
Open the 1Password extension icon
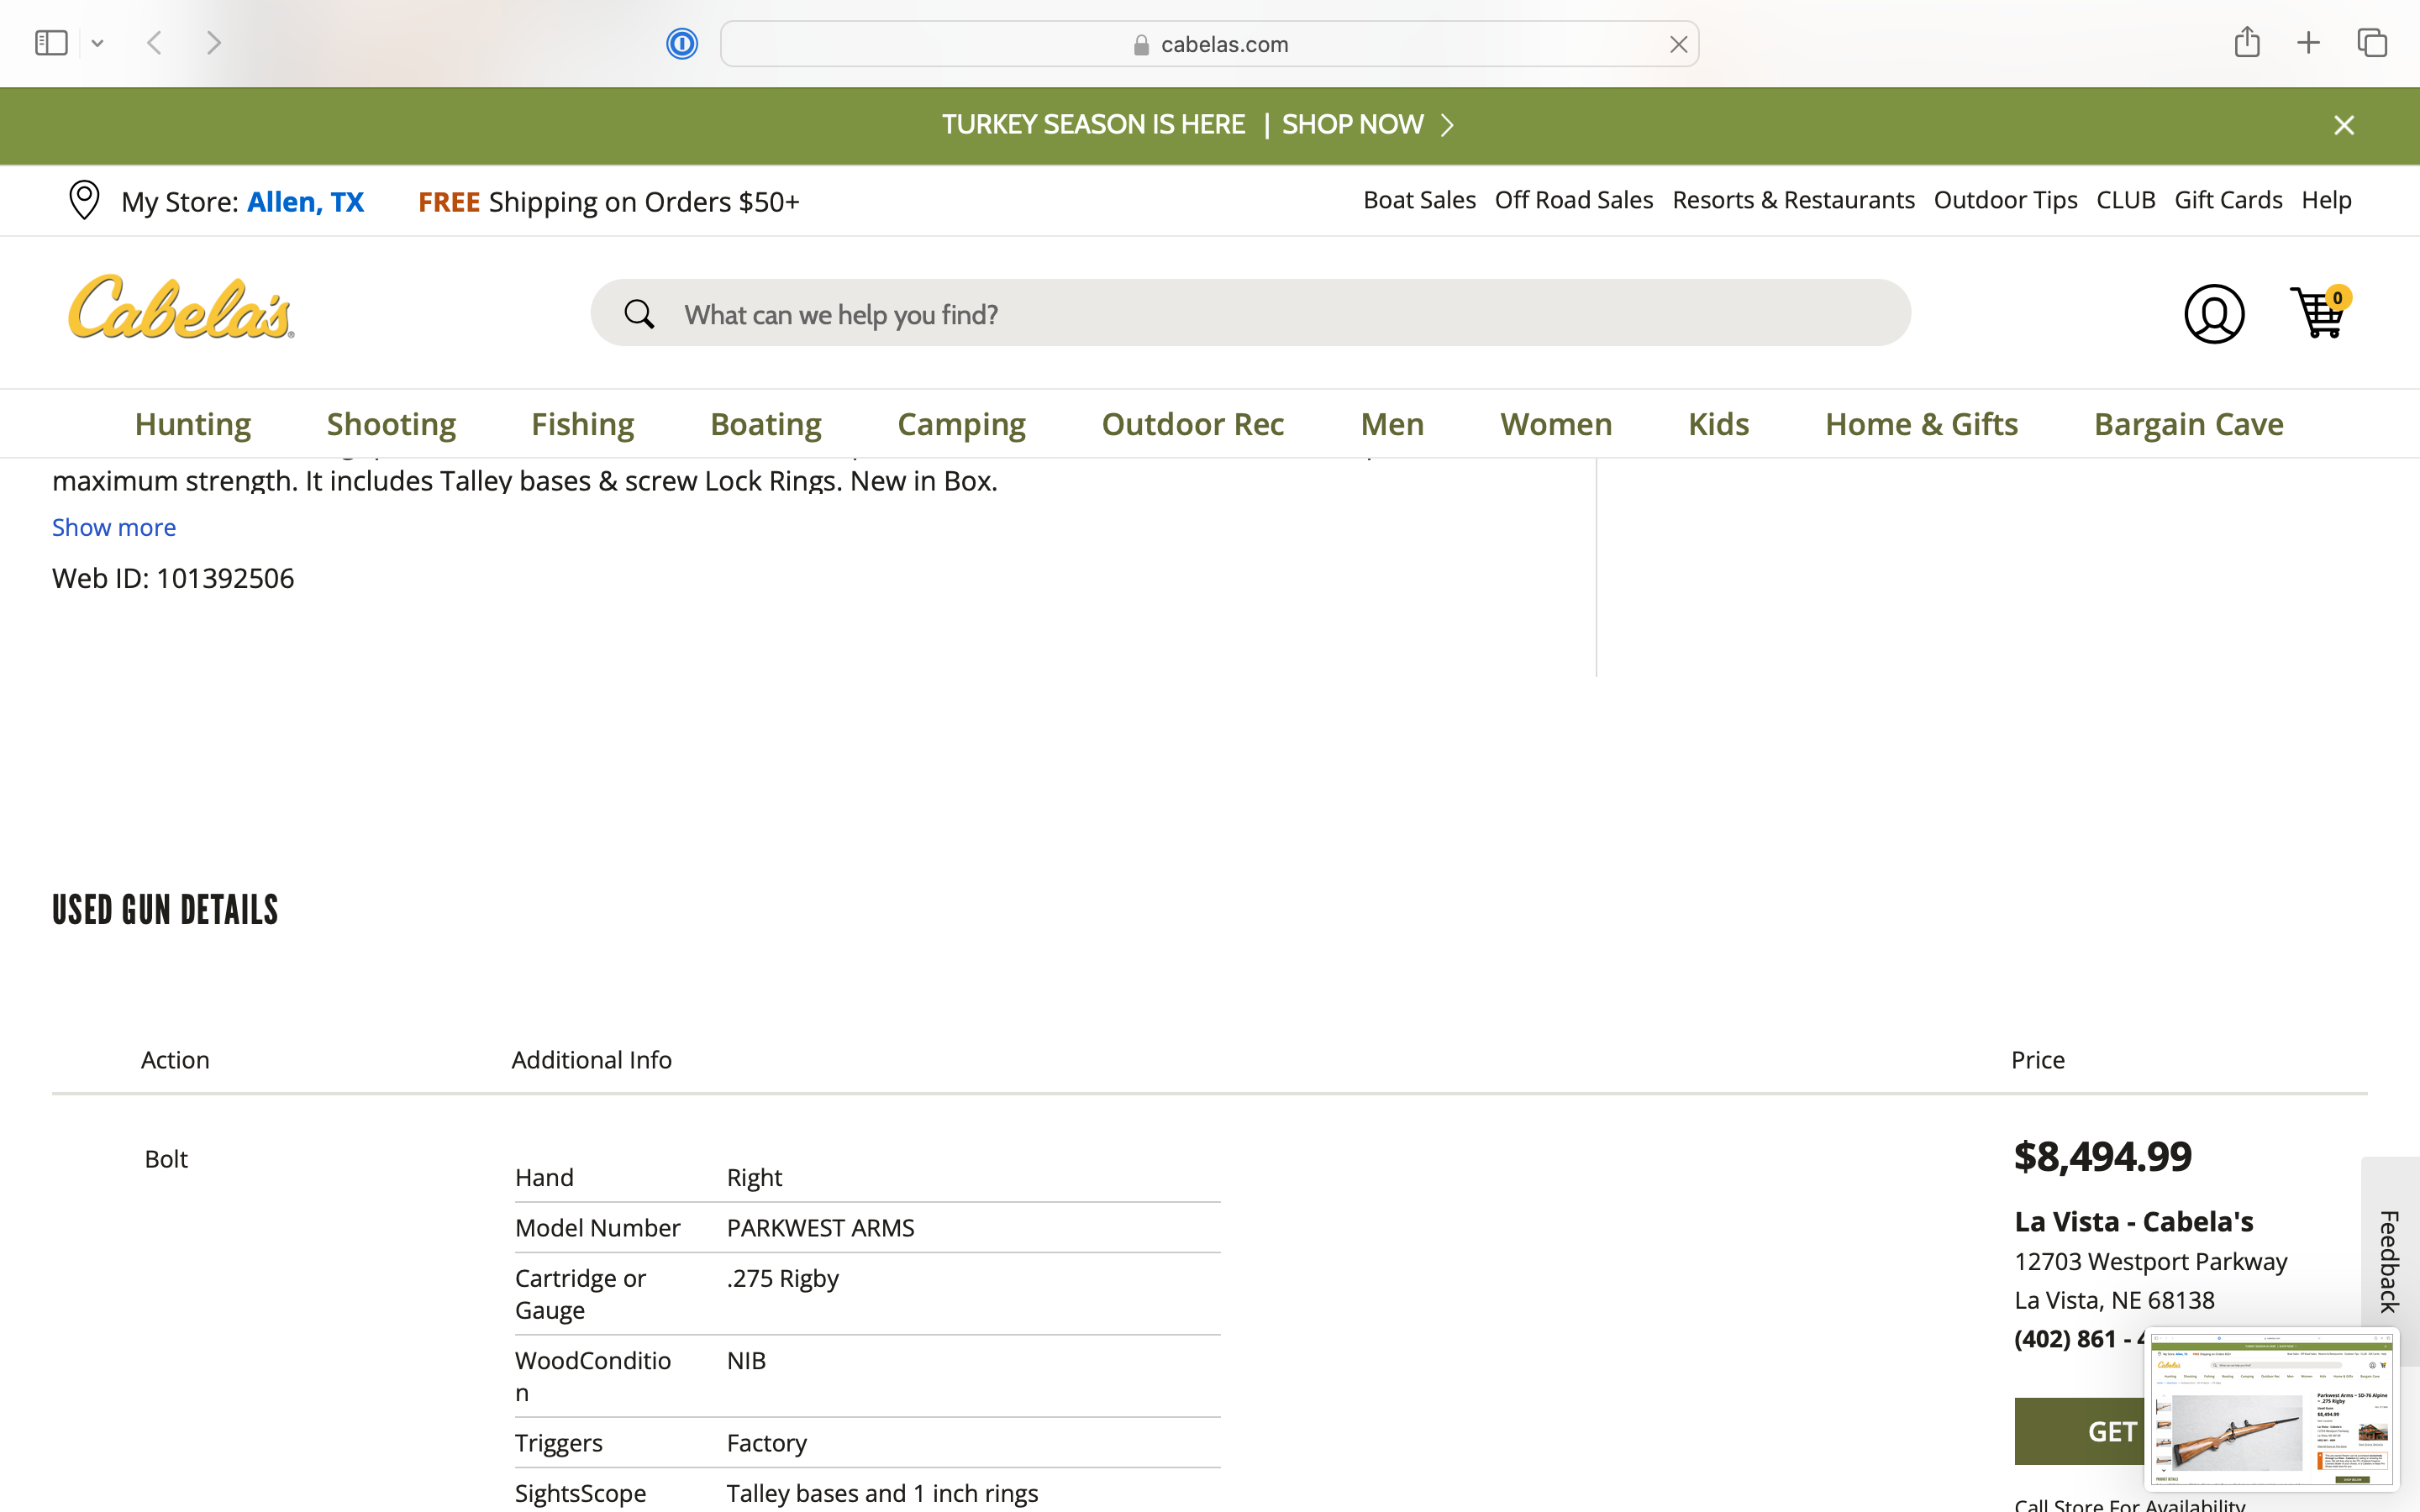click(682, 44)
